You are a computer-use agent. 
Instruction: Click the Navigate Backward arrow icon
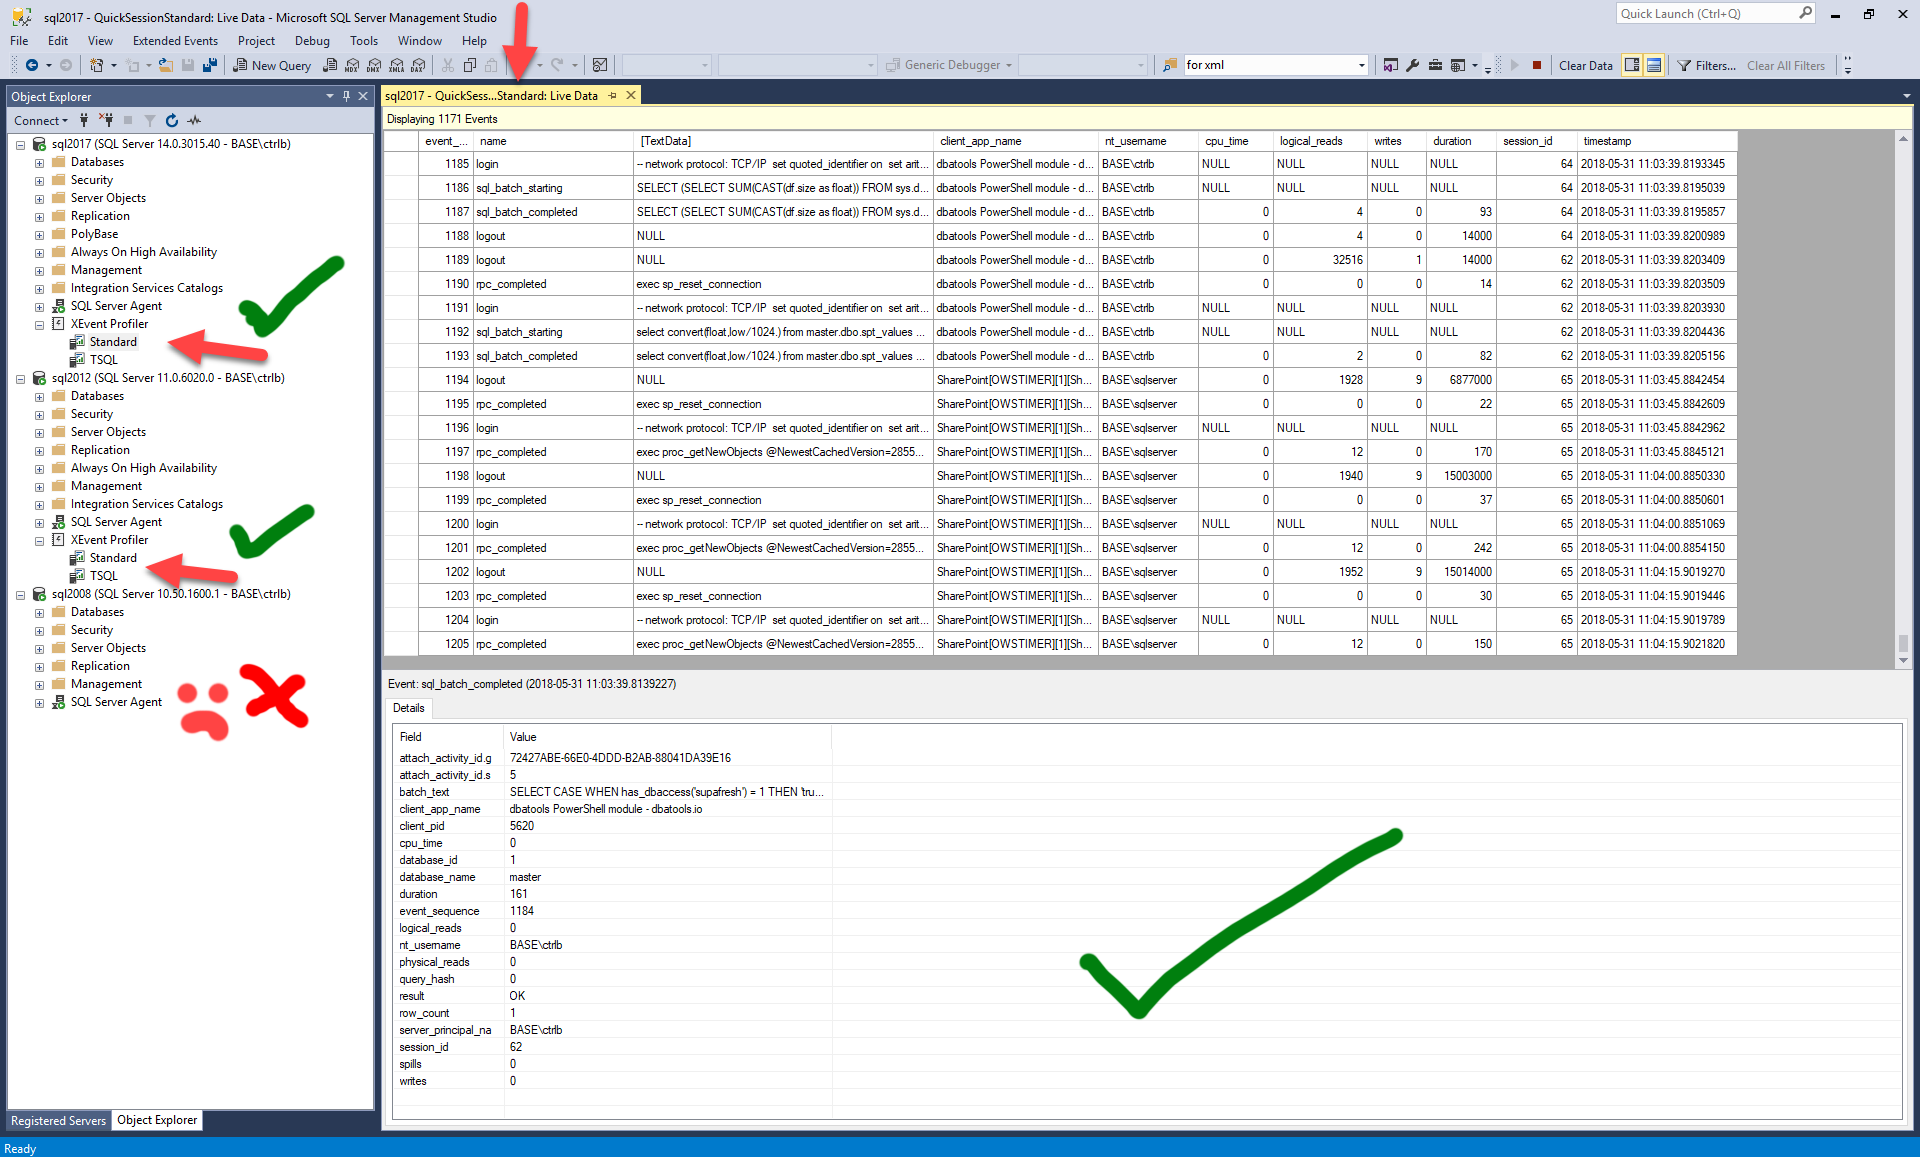point(32,65)
